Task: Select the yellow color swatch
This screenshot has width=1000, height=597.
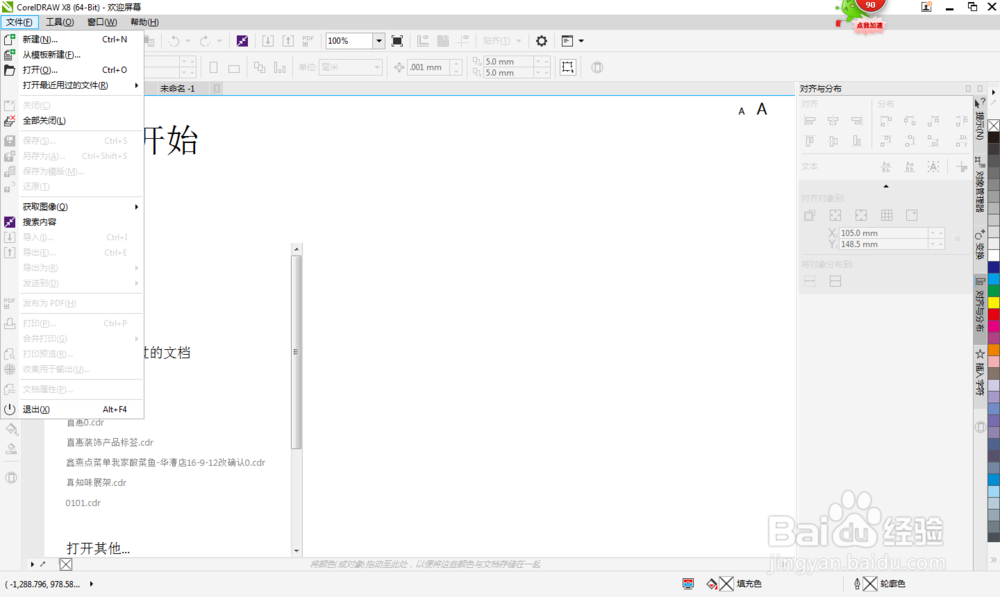Action: click(x=994, y=302)
